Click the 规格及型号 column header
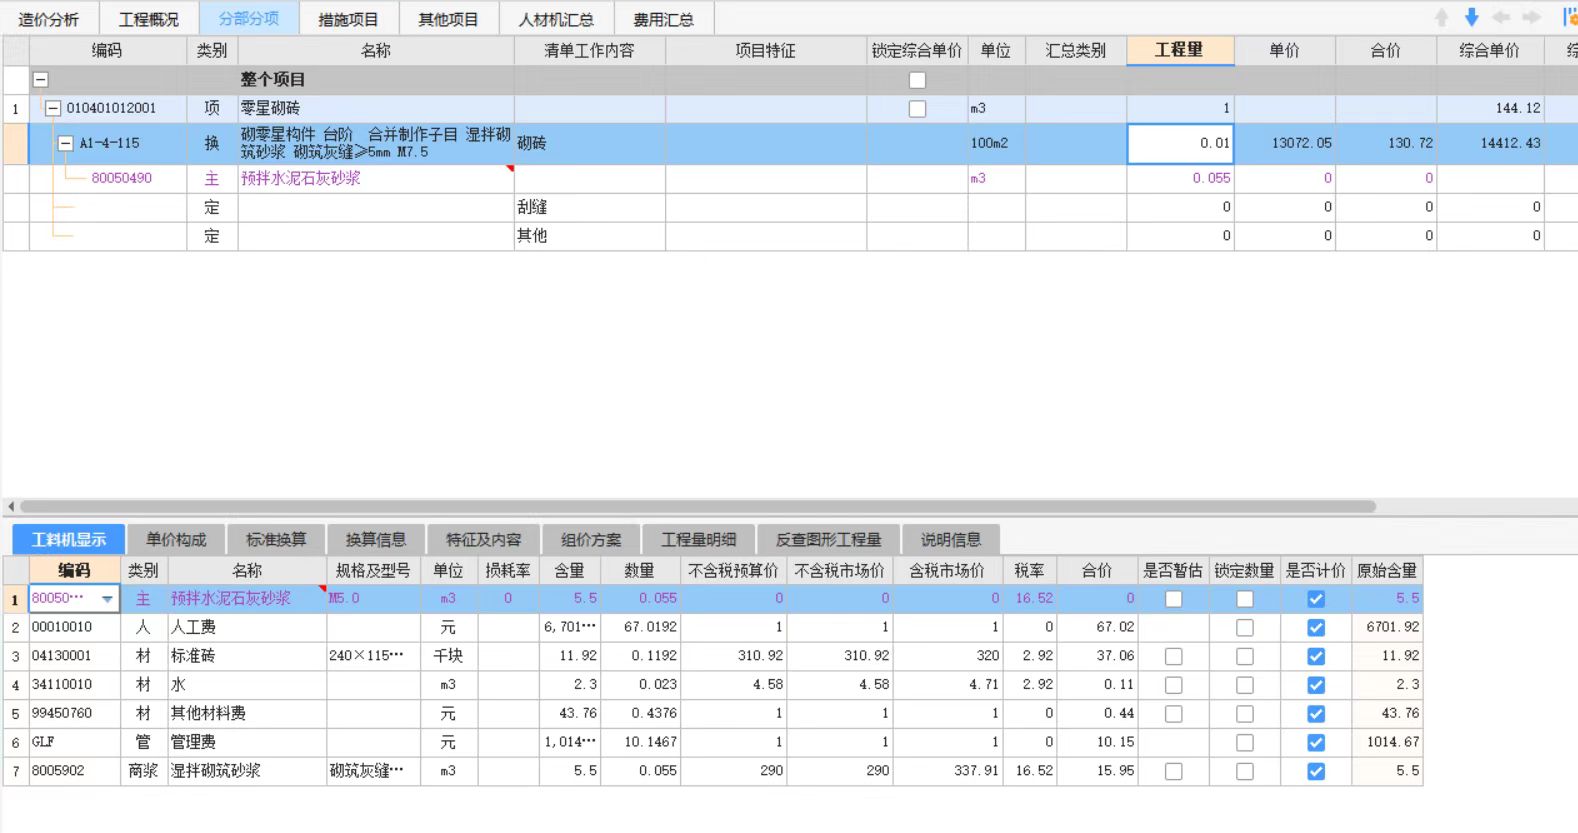The width and height of the screenshot is (1578, 833). pos(373,570)
